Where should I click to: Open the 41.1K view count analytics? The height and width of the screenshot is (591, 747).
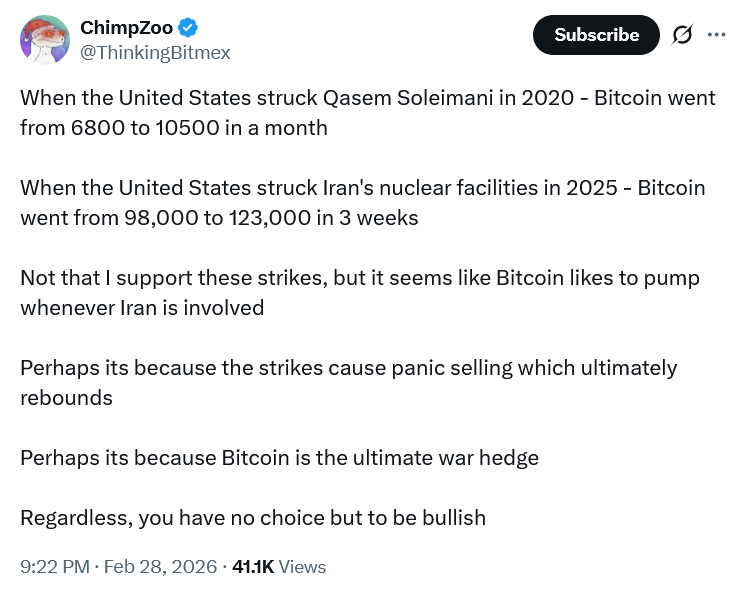pos(252,566)
